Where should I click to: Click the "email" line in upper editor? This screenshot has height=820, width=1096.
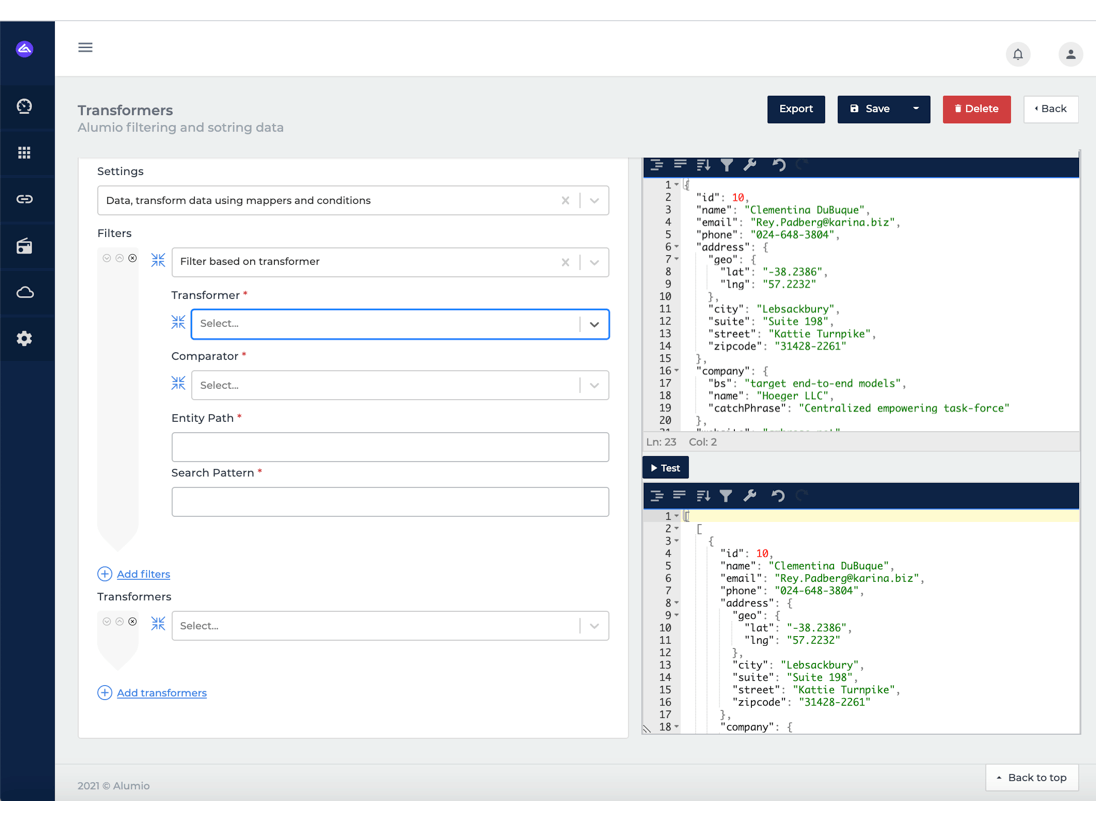798,222
